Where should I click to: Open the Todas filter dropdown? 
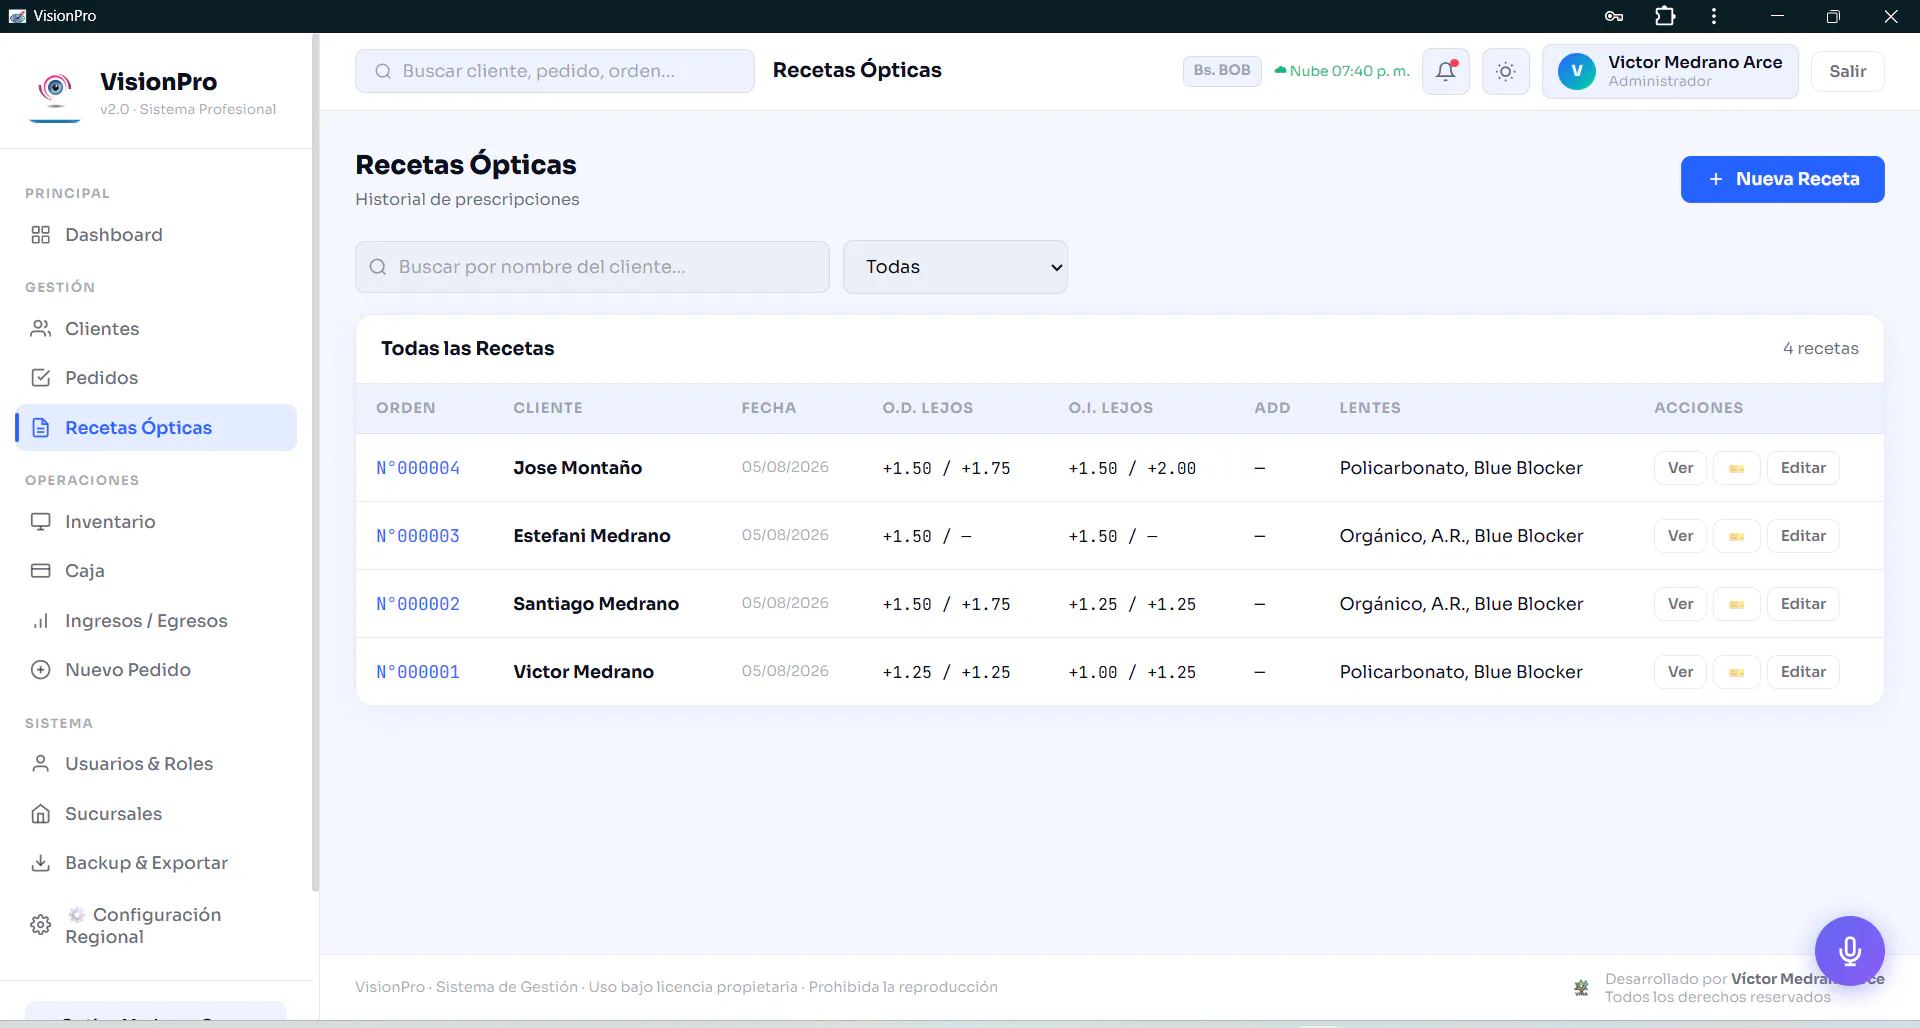tap(955, 267)
